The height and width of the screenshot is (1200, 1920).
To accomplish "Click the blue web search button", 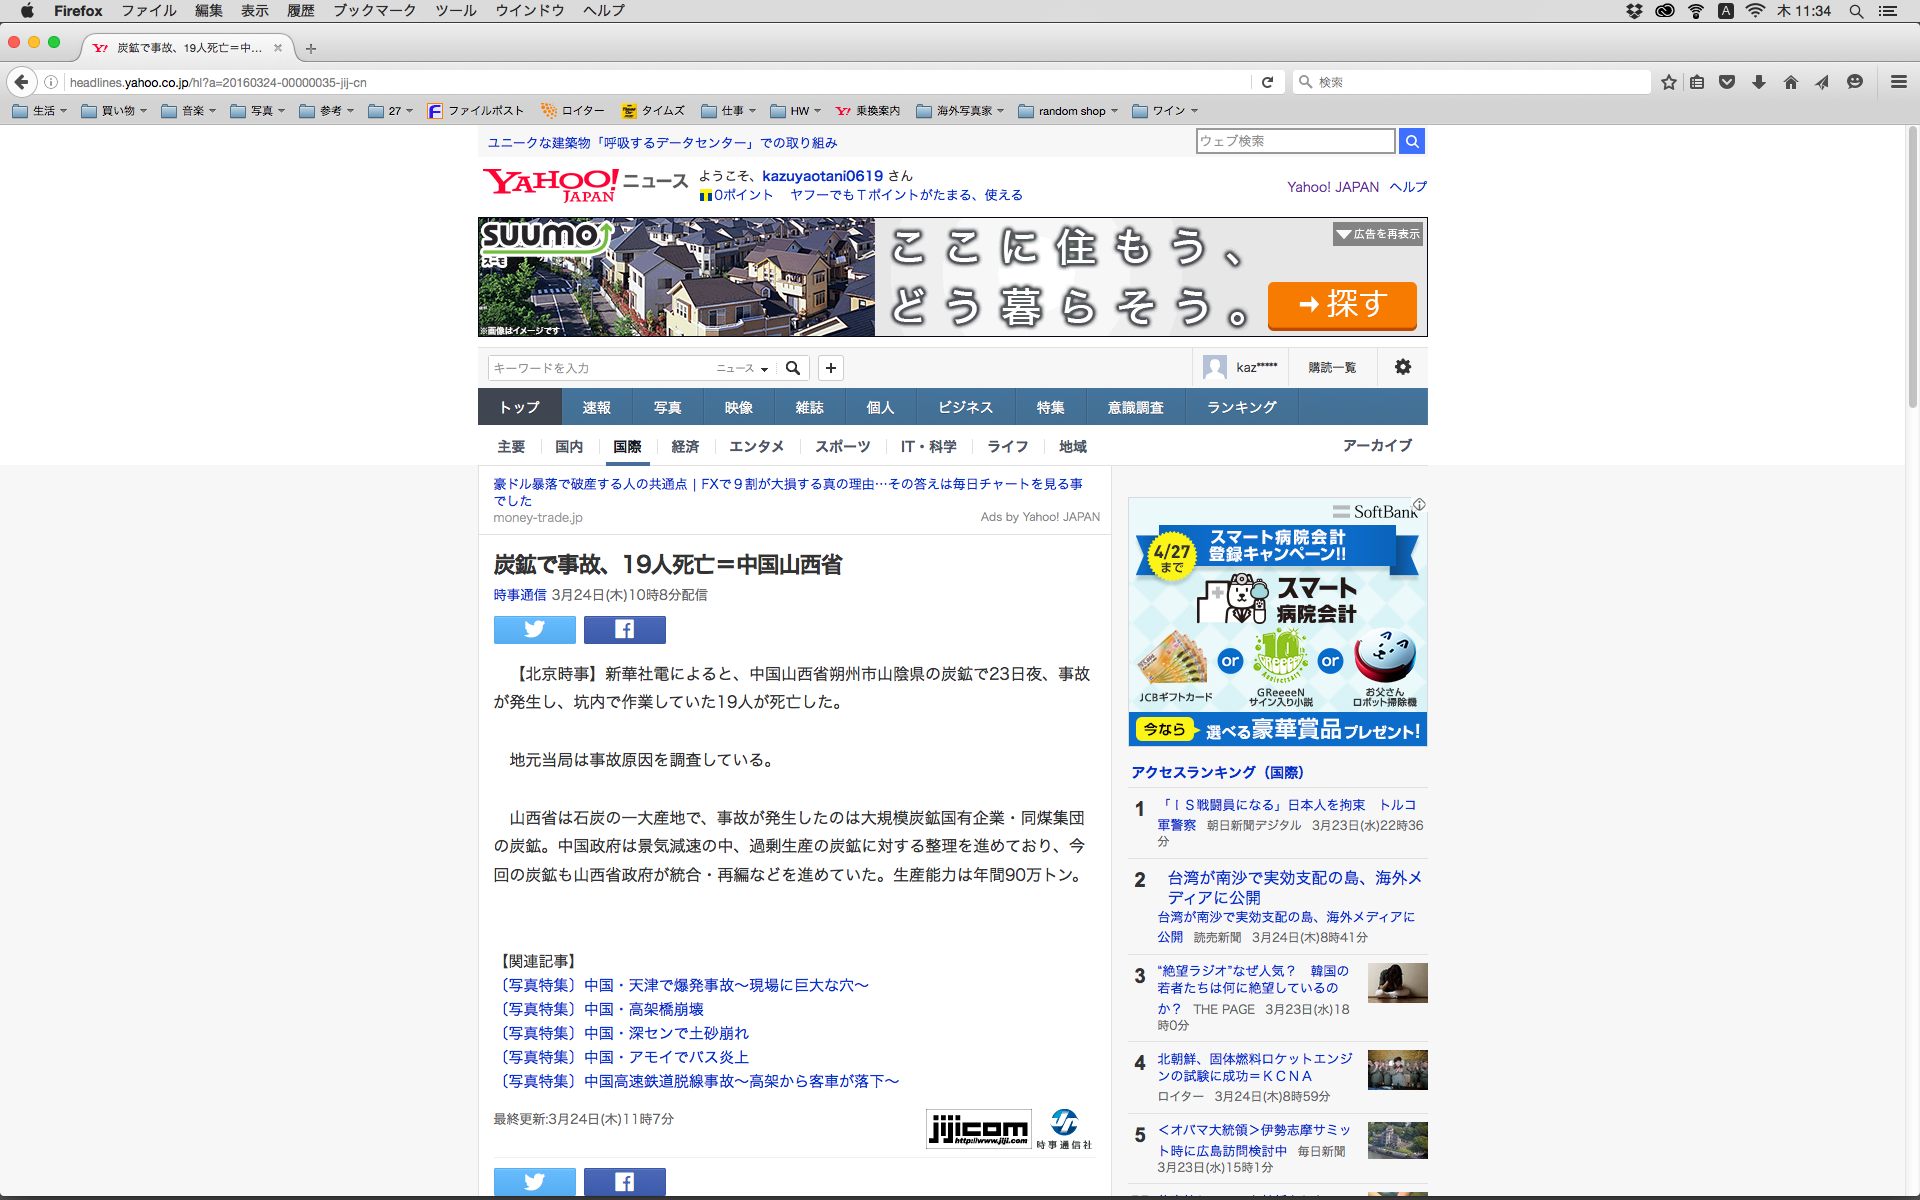I will (x=1411, y=141).
